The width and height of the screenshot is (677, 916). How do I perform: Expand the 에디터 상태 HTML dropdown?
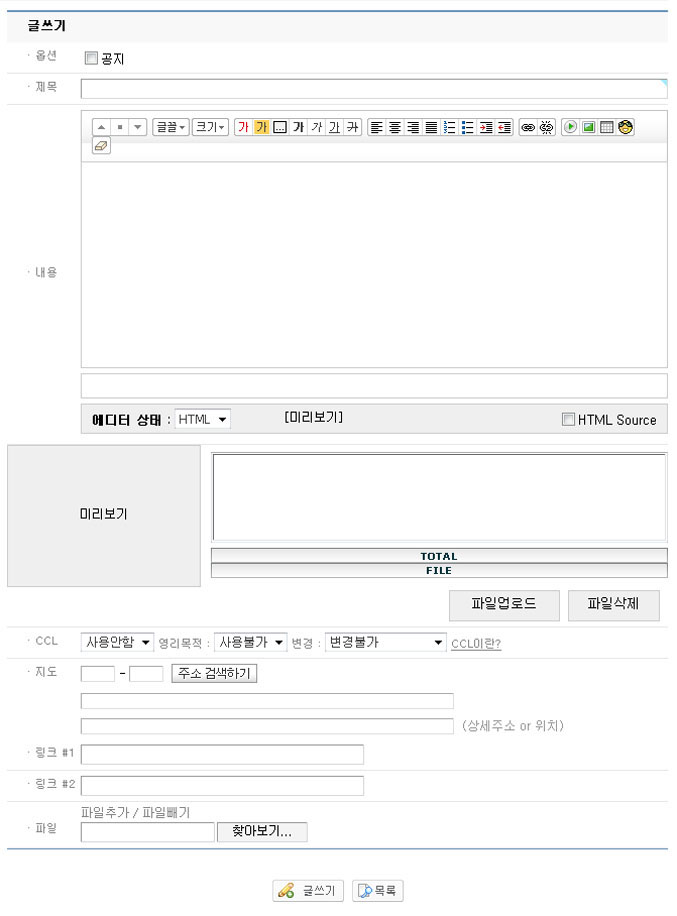203,419
